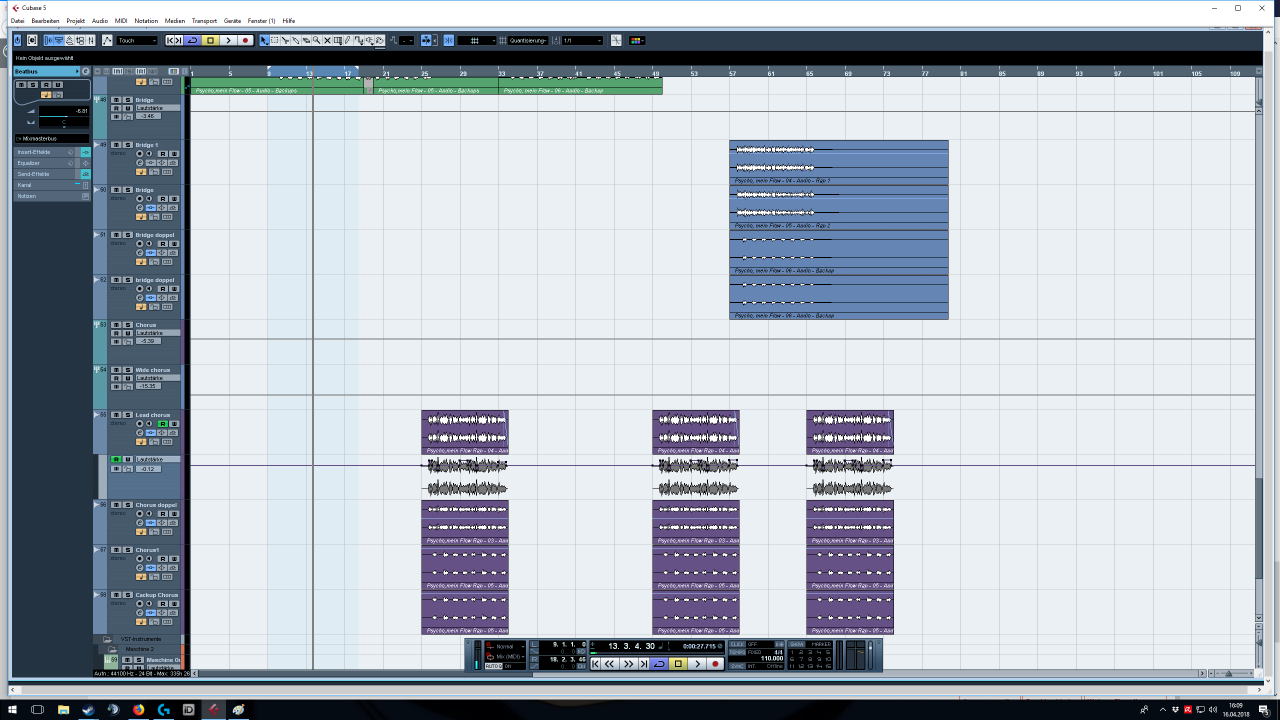The height and width of the screenshot is (720, 1280).
Task: Open the Windows Start menu
Action: point(13,709)
